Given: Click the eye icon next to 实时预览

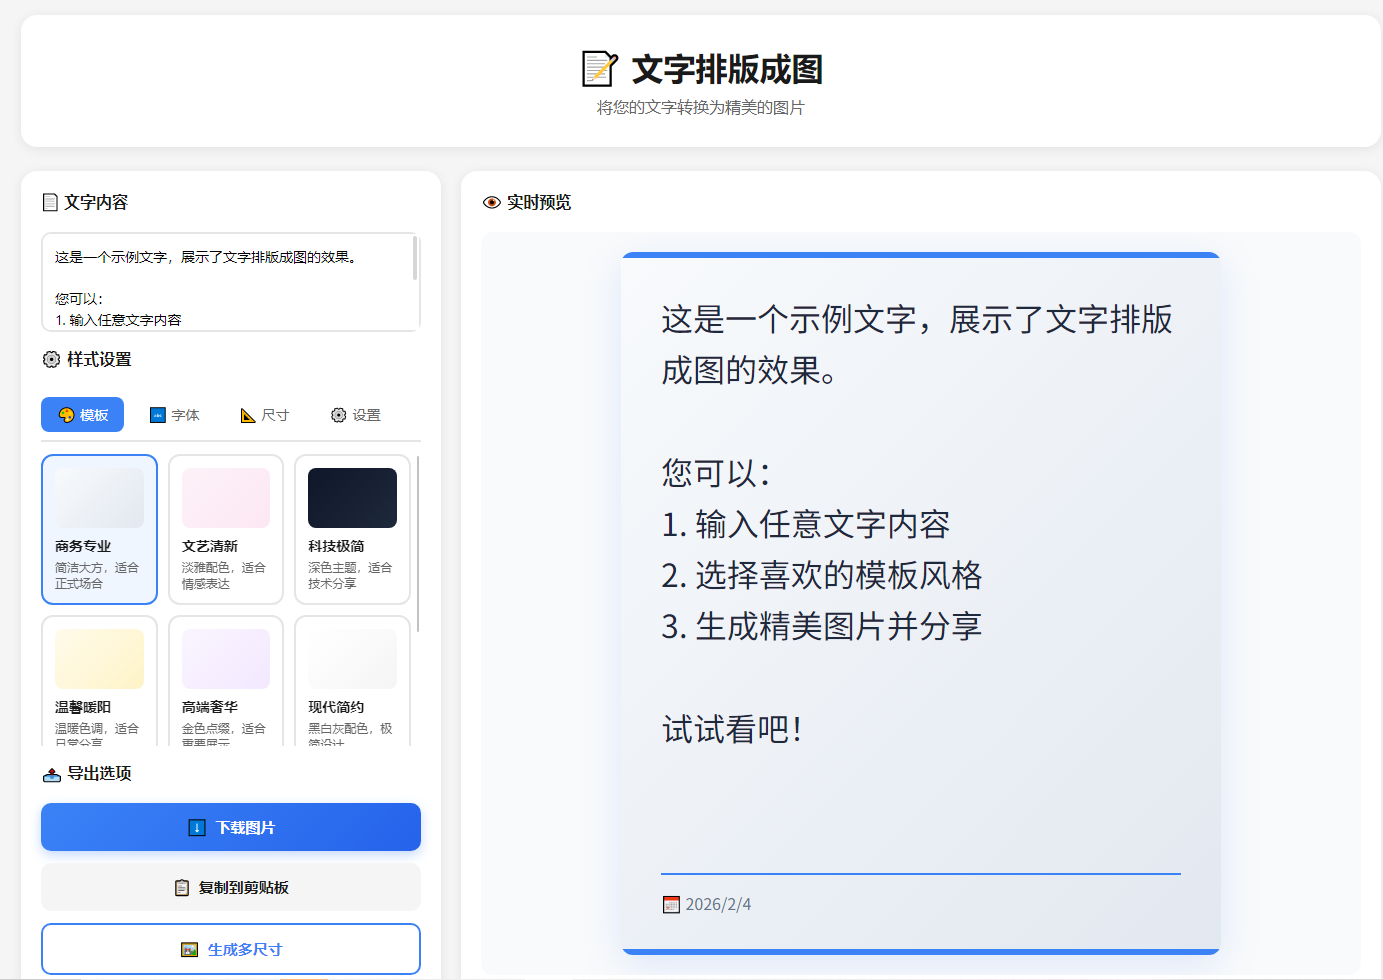Looking at the screenshot, I should [491, 203].
